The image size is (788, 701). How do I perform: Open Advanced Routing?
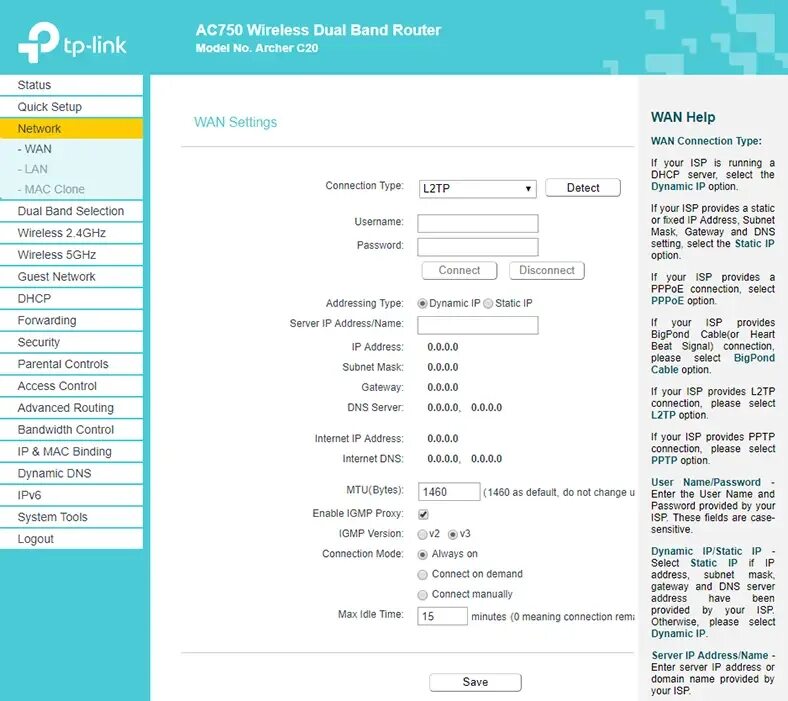point(71,408)
